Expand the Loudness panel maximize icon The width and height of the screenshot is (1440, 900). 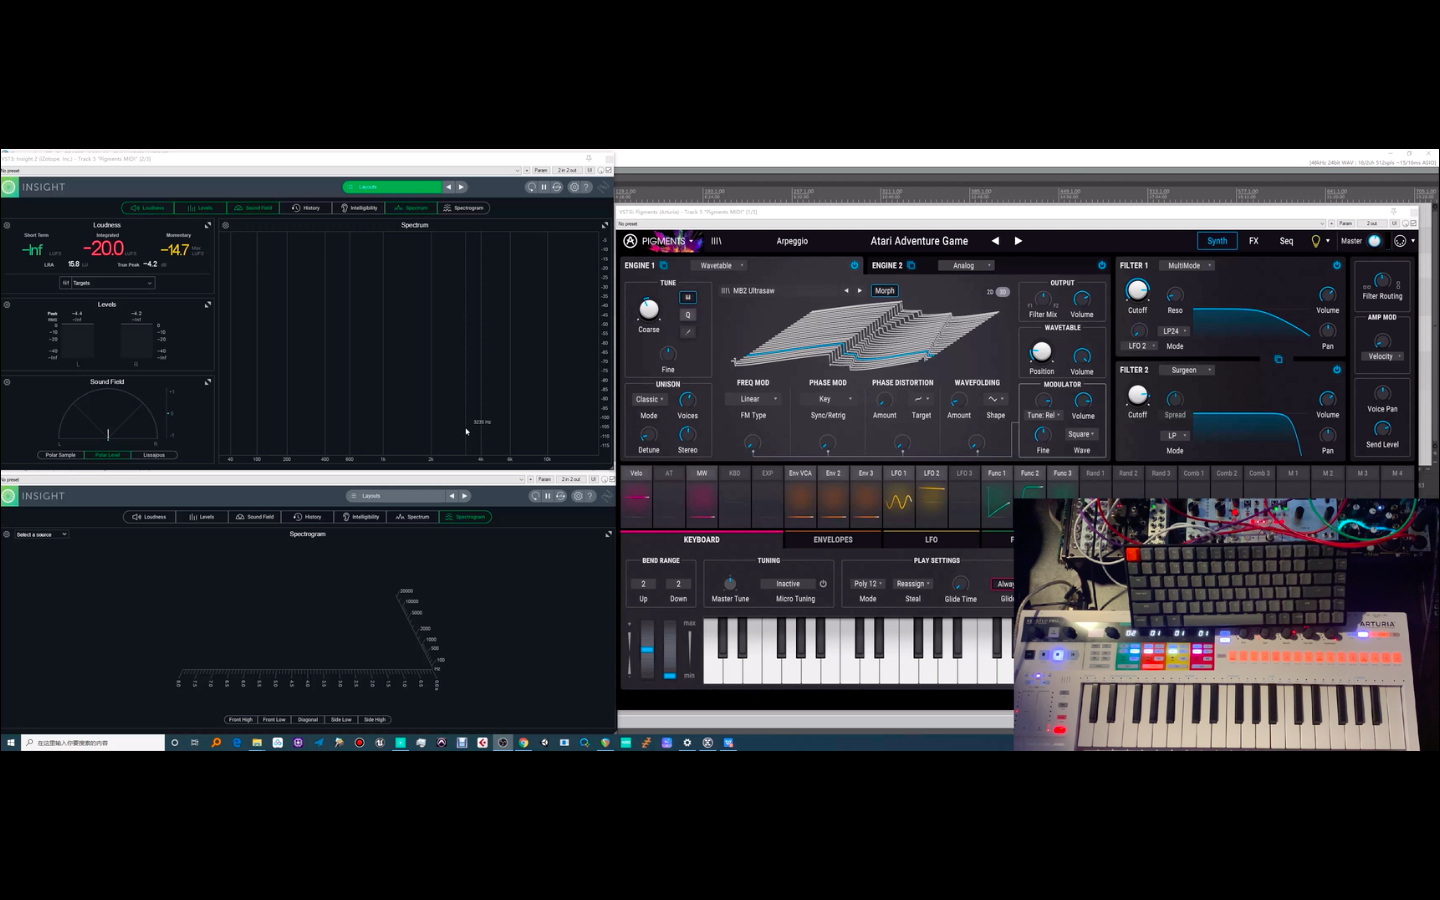pyautogui.click(x=208, y=225)
